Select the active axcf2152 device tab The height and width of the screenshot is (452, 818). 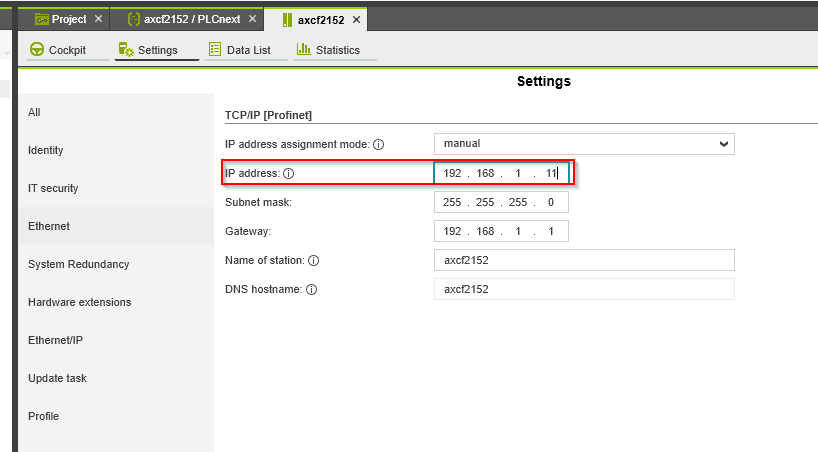pyautogui.click(x=316, y=20)
